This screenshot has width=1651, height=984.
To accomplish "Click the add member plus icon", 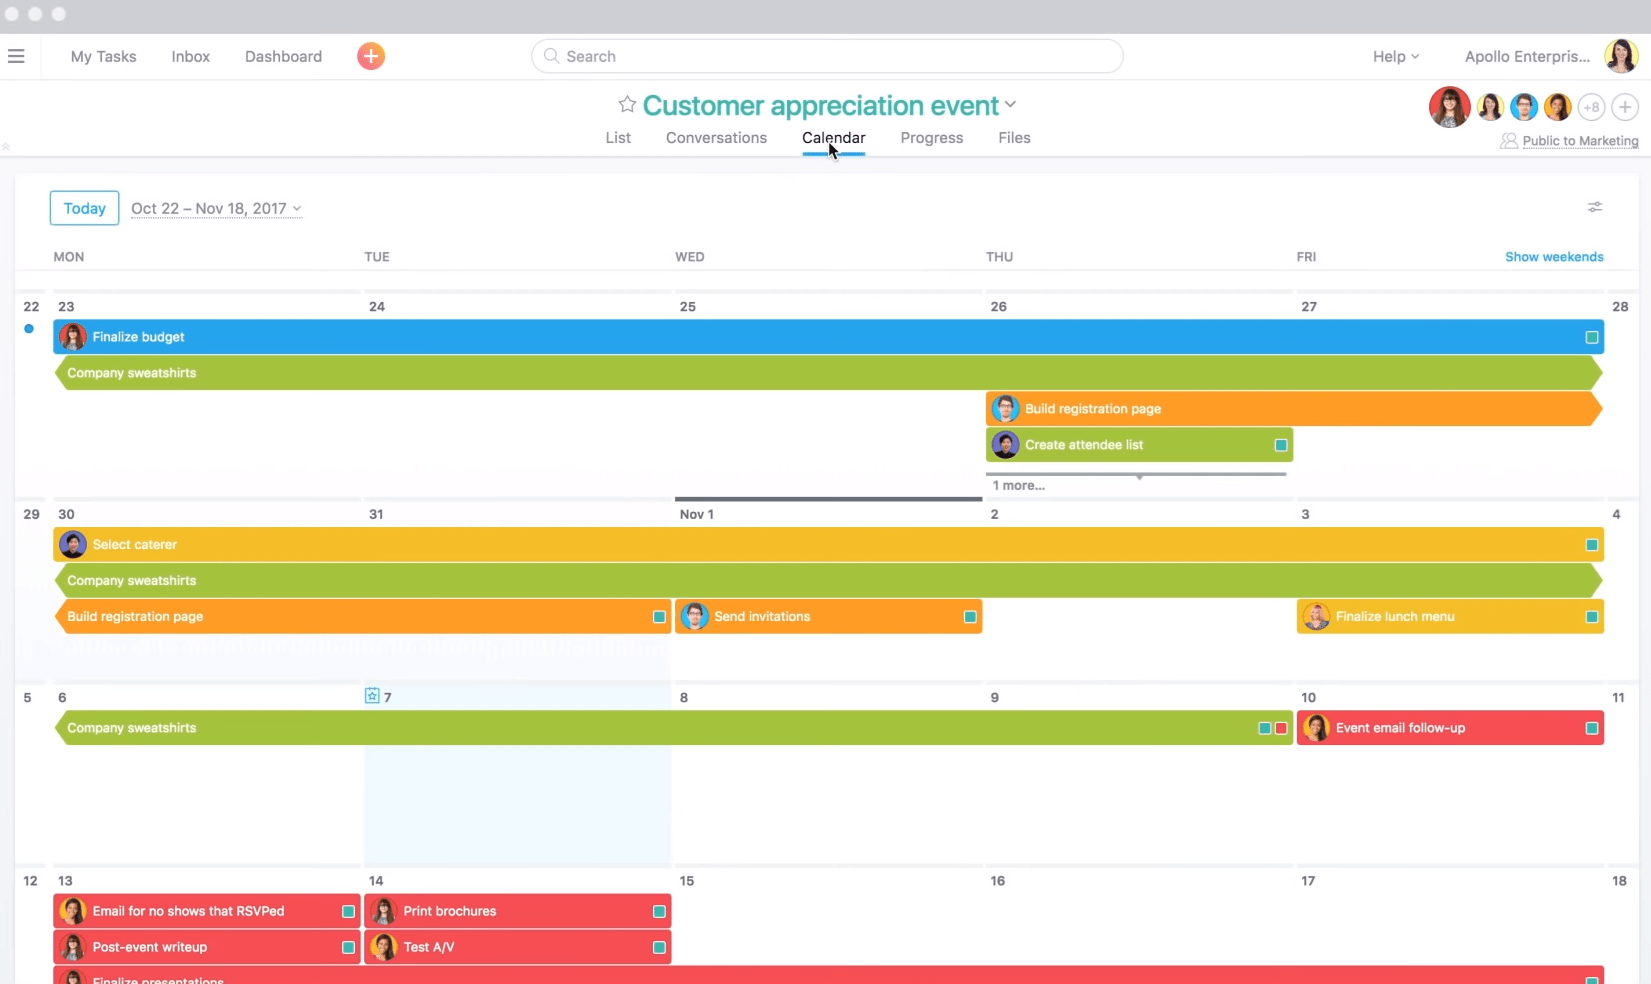I will pos(1625,107).
